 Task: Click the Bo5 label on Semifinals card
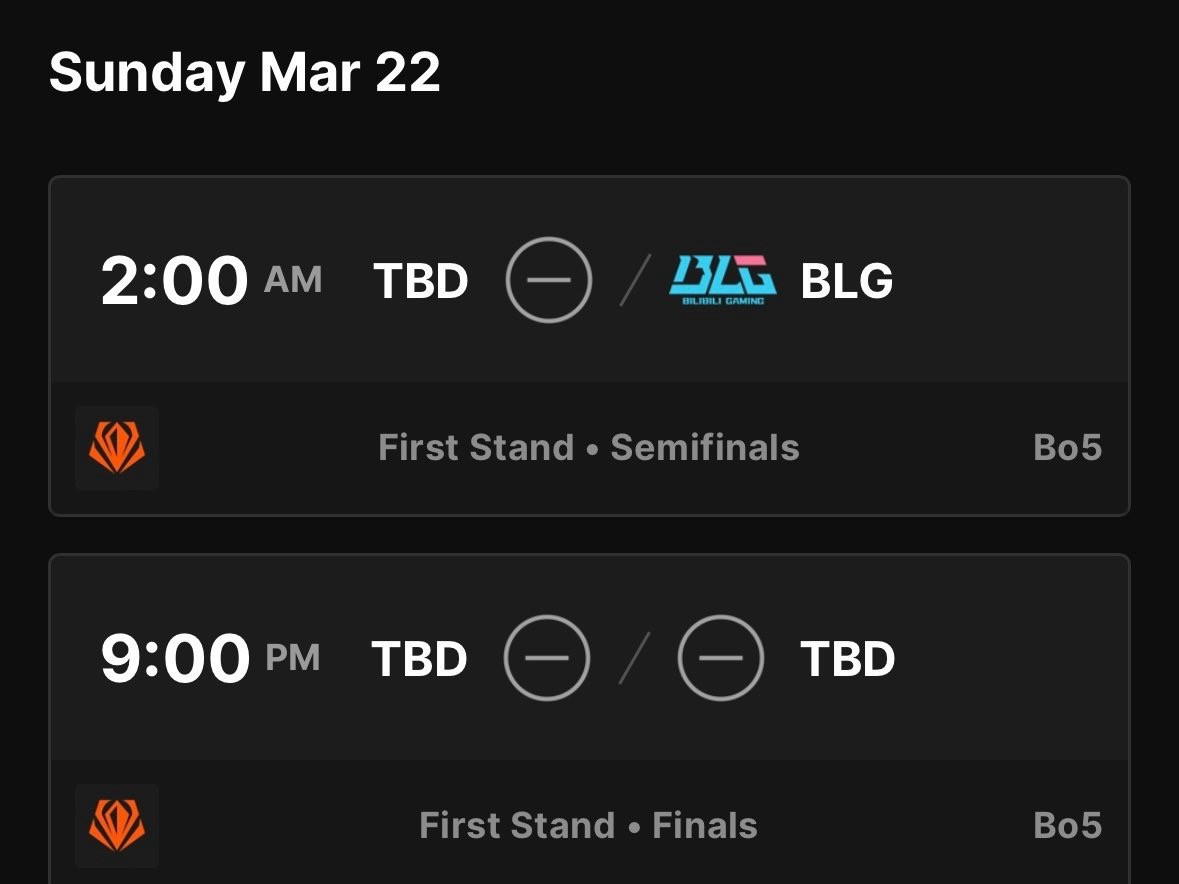pos(1067,448)
